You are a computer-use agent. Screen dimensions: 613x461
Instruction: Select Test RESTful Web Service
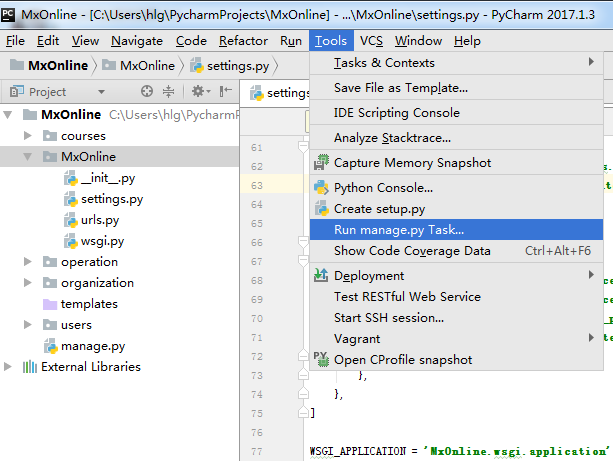(x=456, y=296)
